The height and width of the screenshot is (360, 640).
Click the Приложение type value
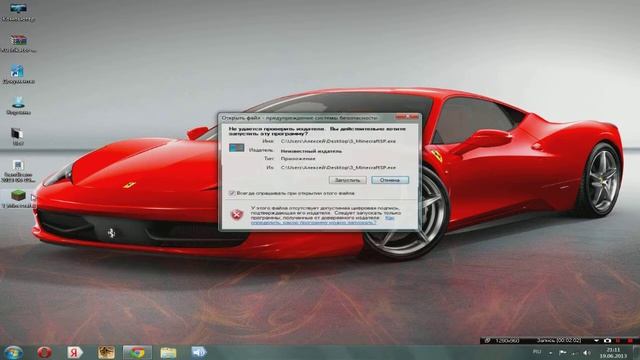(x=298, y=158)
